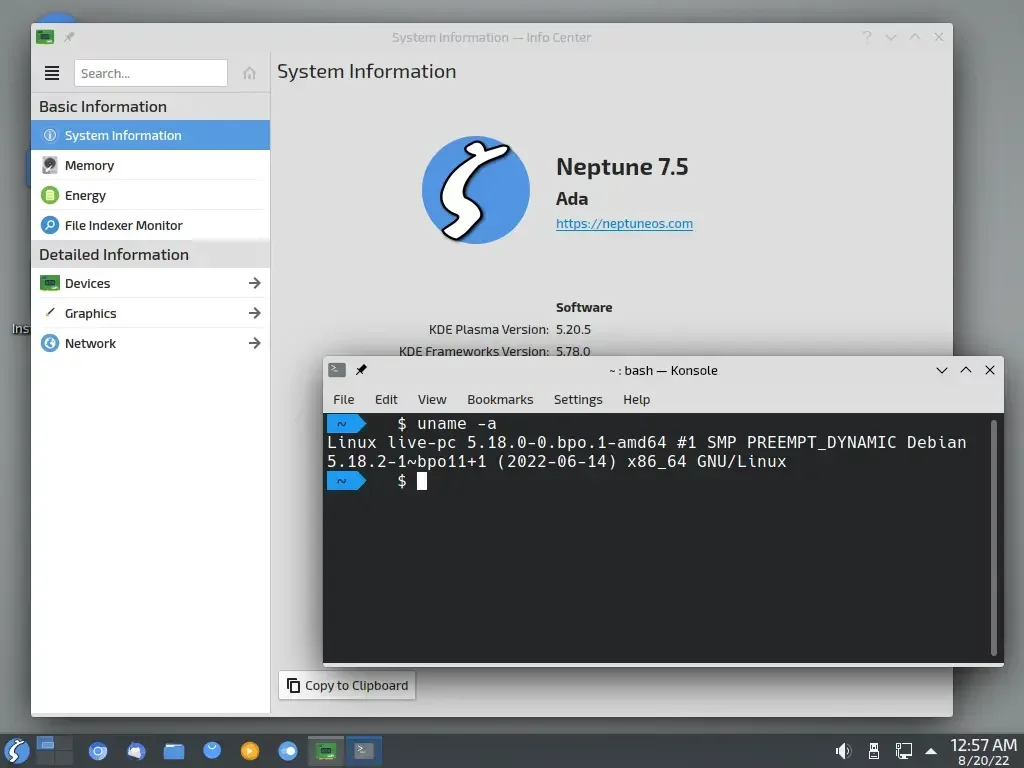Viewport: 1024px width, 768px height.
Task: Click the pin icon in Info Center titlebar
Action: tap(69, 37)
